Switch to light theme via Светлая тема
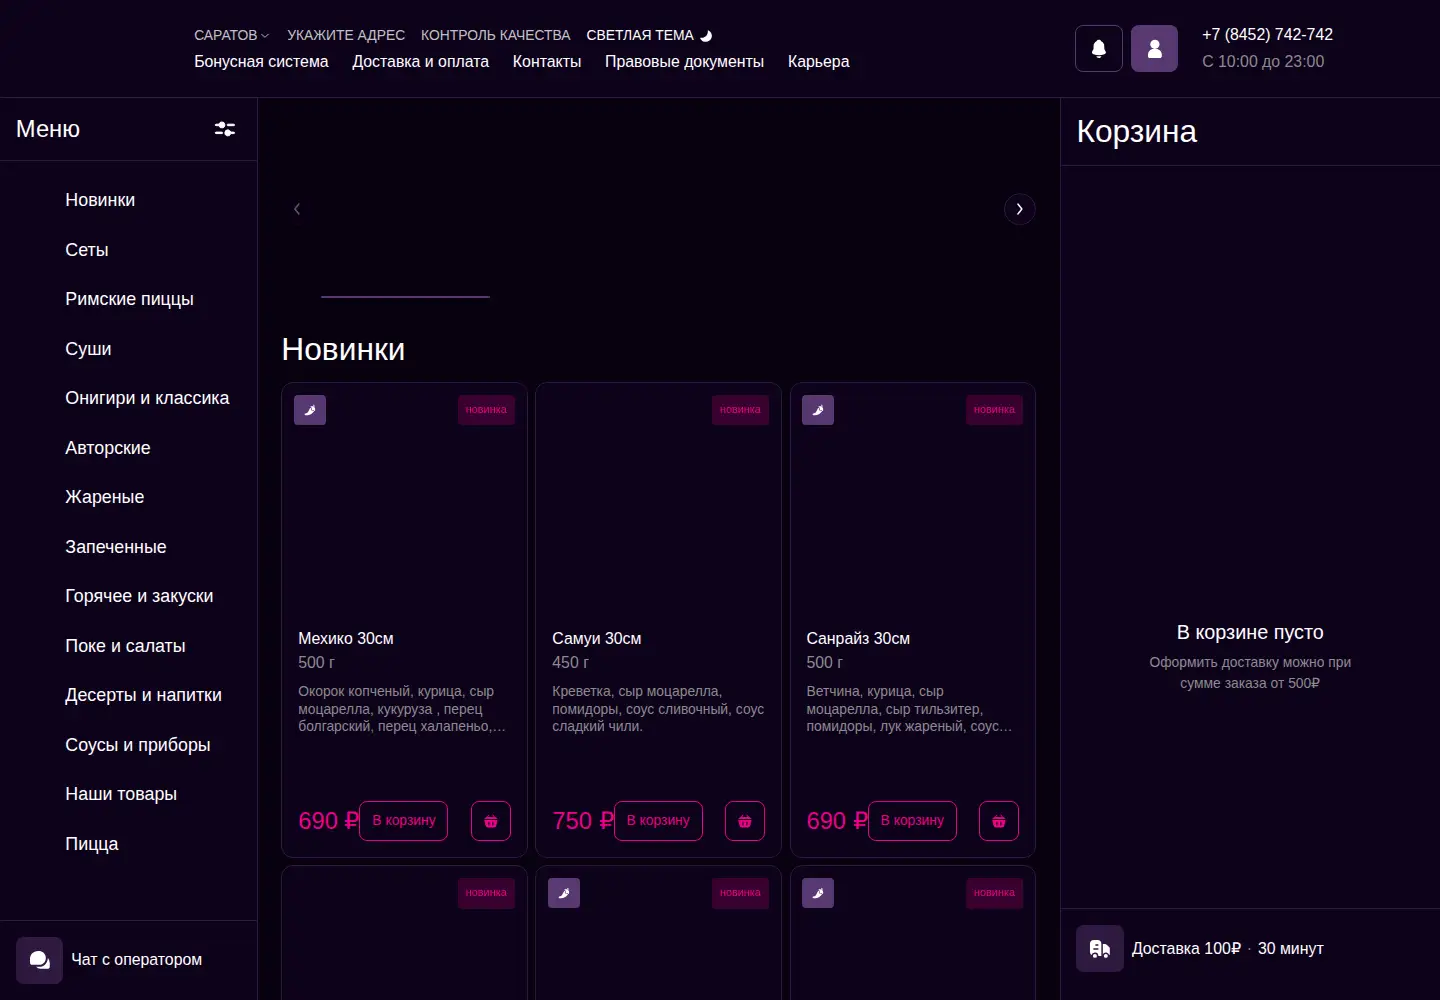Screen dimensions: 1440x1000 pos(649,35)
